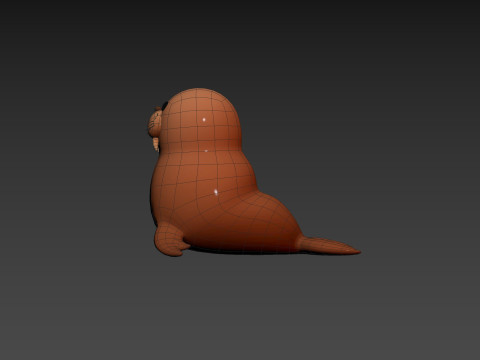480x360 pixels.
Task: Click the walrus model's black eye
Action: pyautogui.click(x=165, y=106)
